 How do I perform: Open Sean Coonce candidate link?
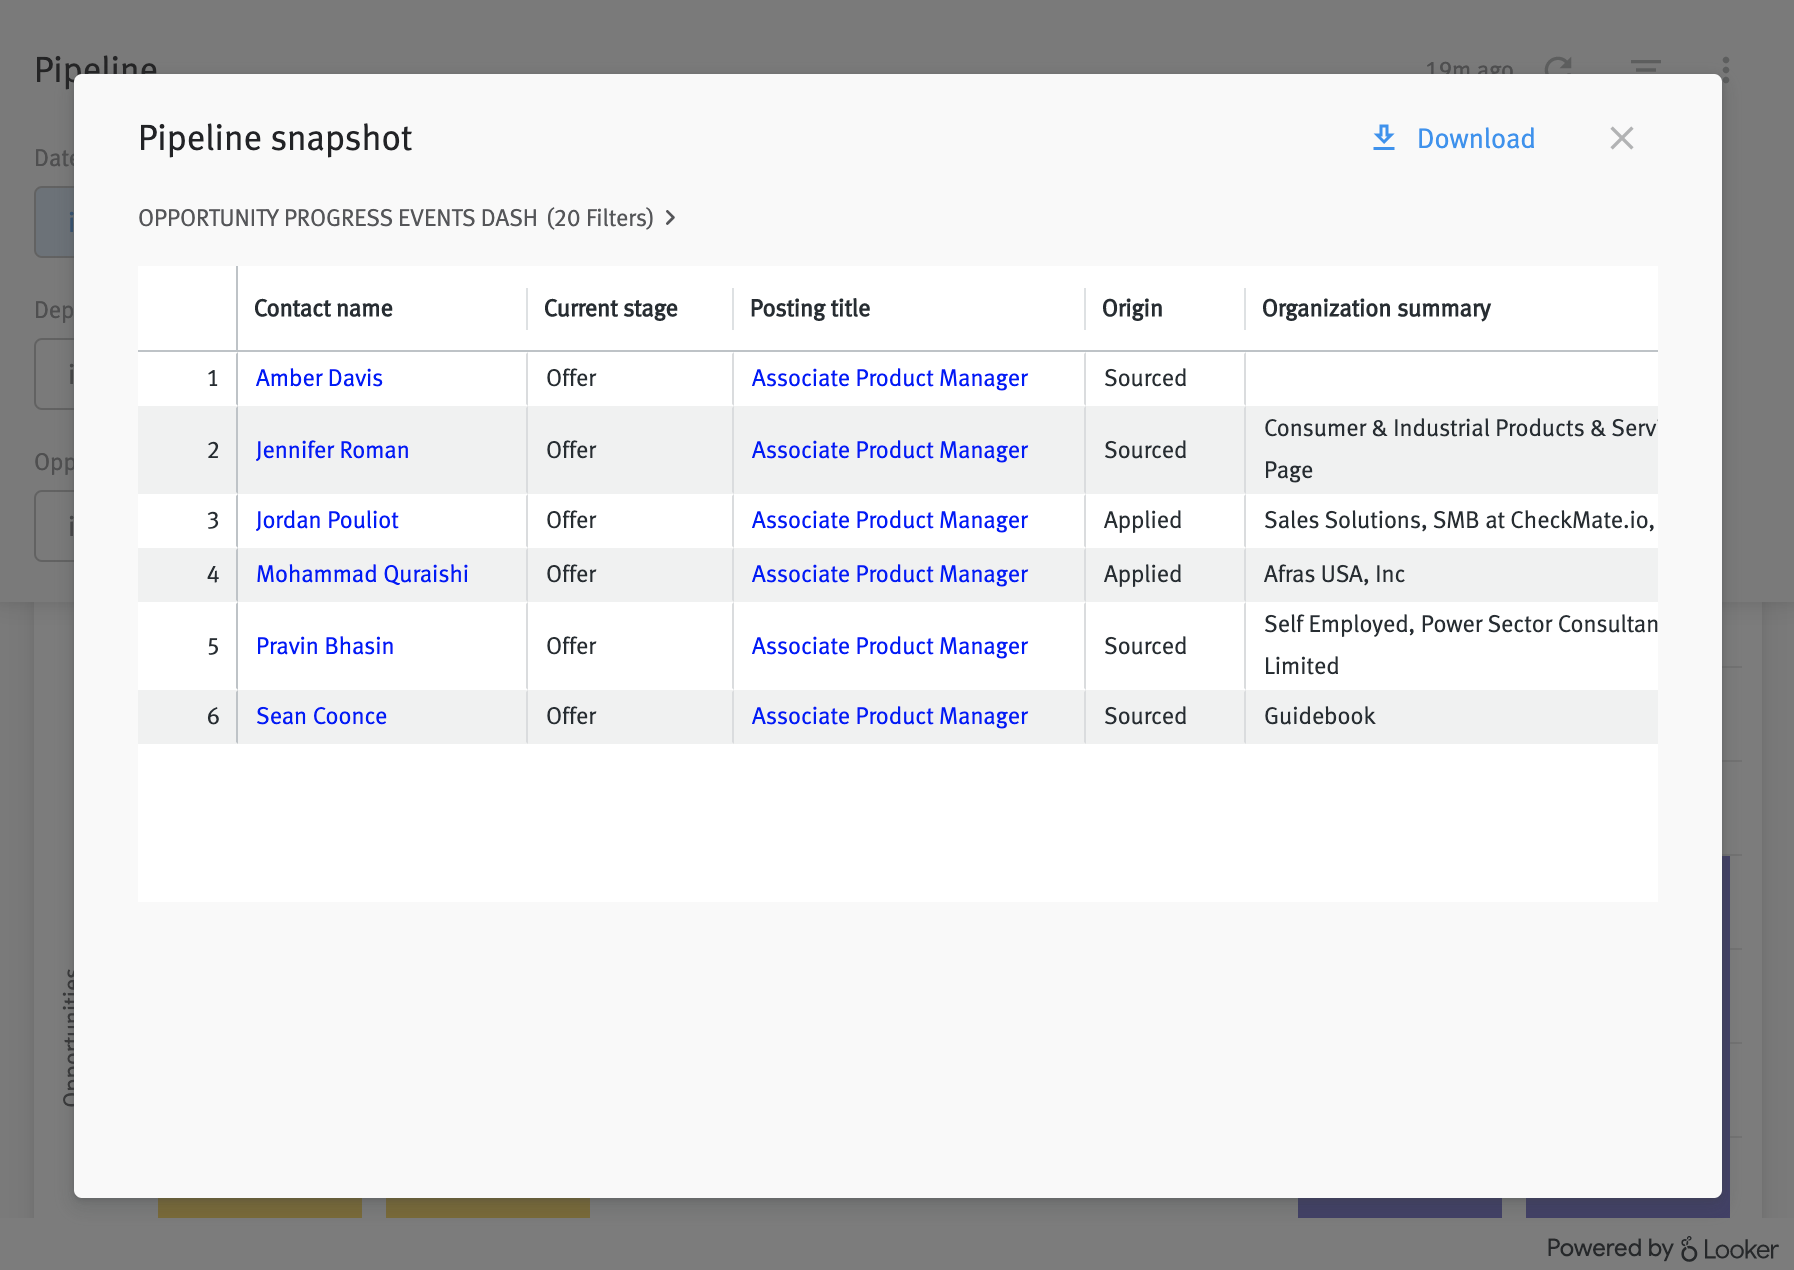[321, 716]
